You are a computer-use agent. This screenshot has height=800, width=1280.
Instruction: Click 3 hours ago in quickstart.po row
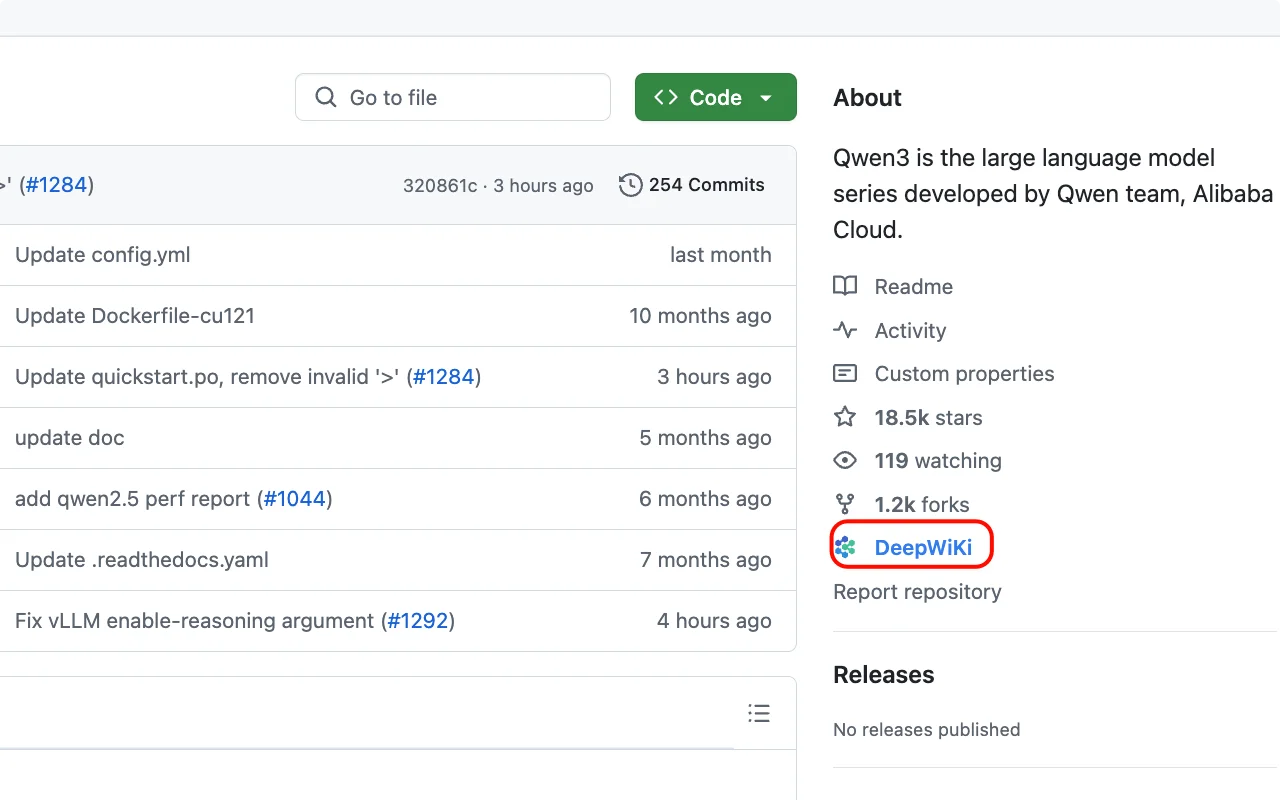point(714,377)
